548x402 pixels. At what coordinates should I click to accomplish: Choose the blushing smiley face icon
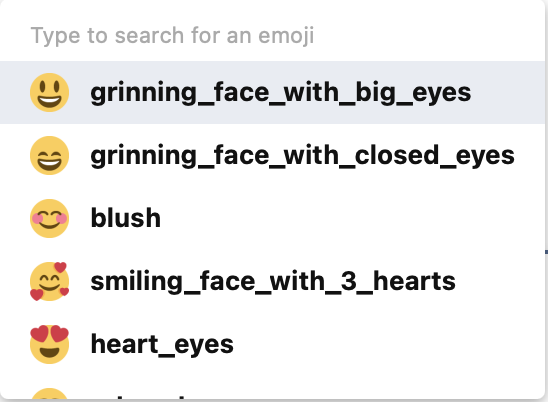pos(49,218)
